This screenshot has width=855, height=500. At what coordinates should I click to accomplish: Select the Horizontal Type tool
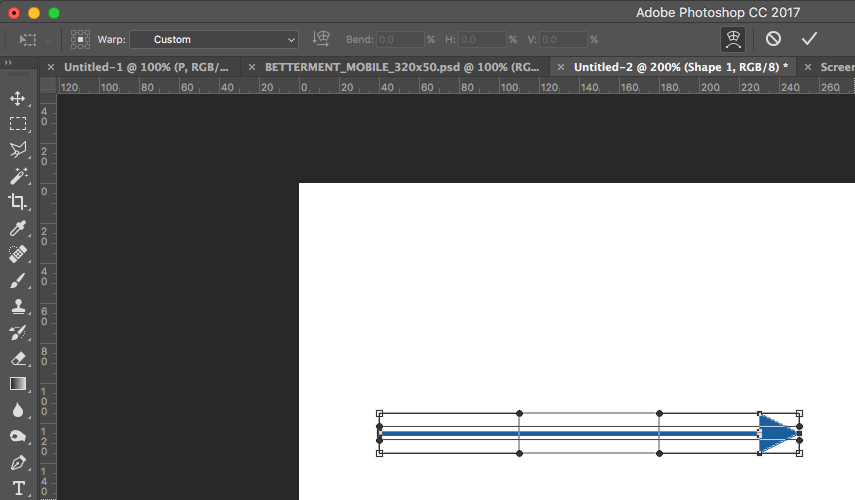pos(17,488)
